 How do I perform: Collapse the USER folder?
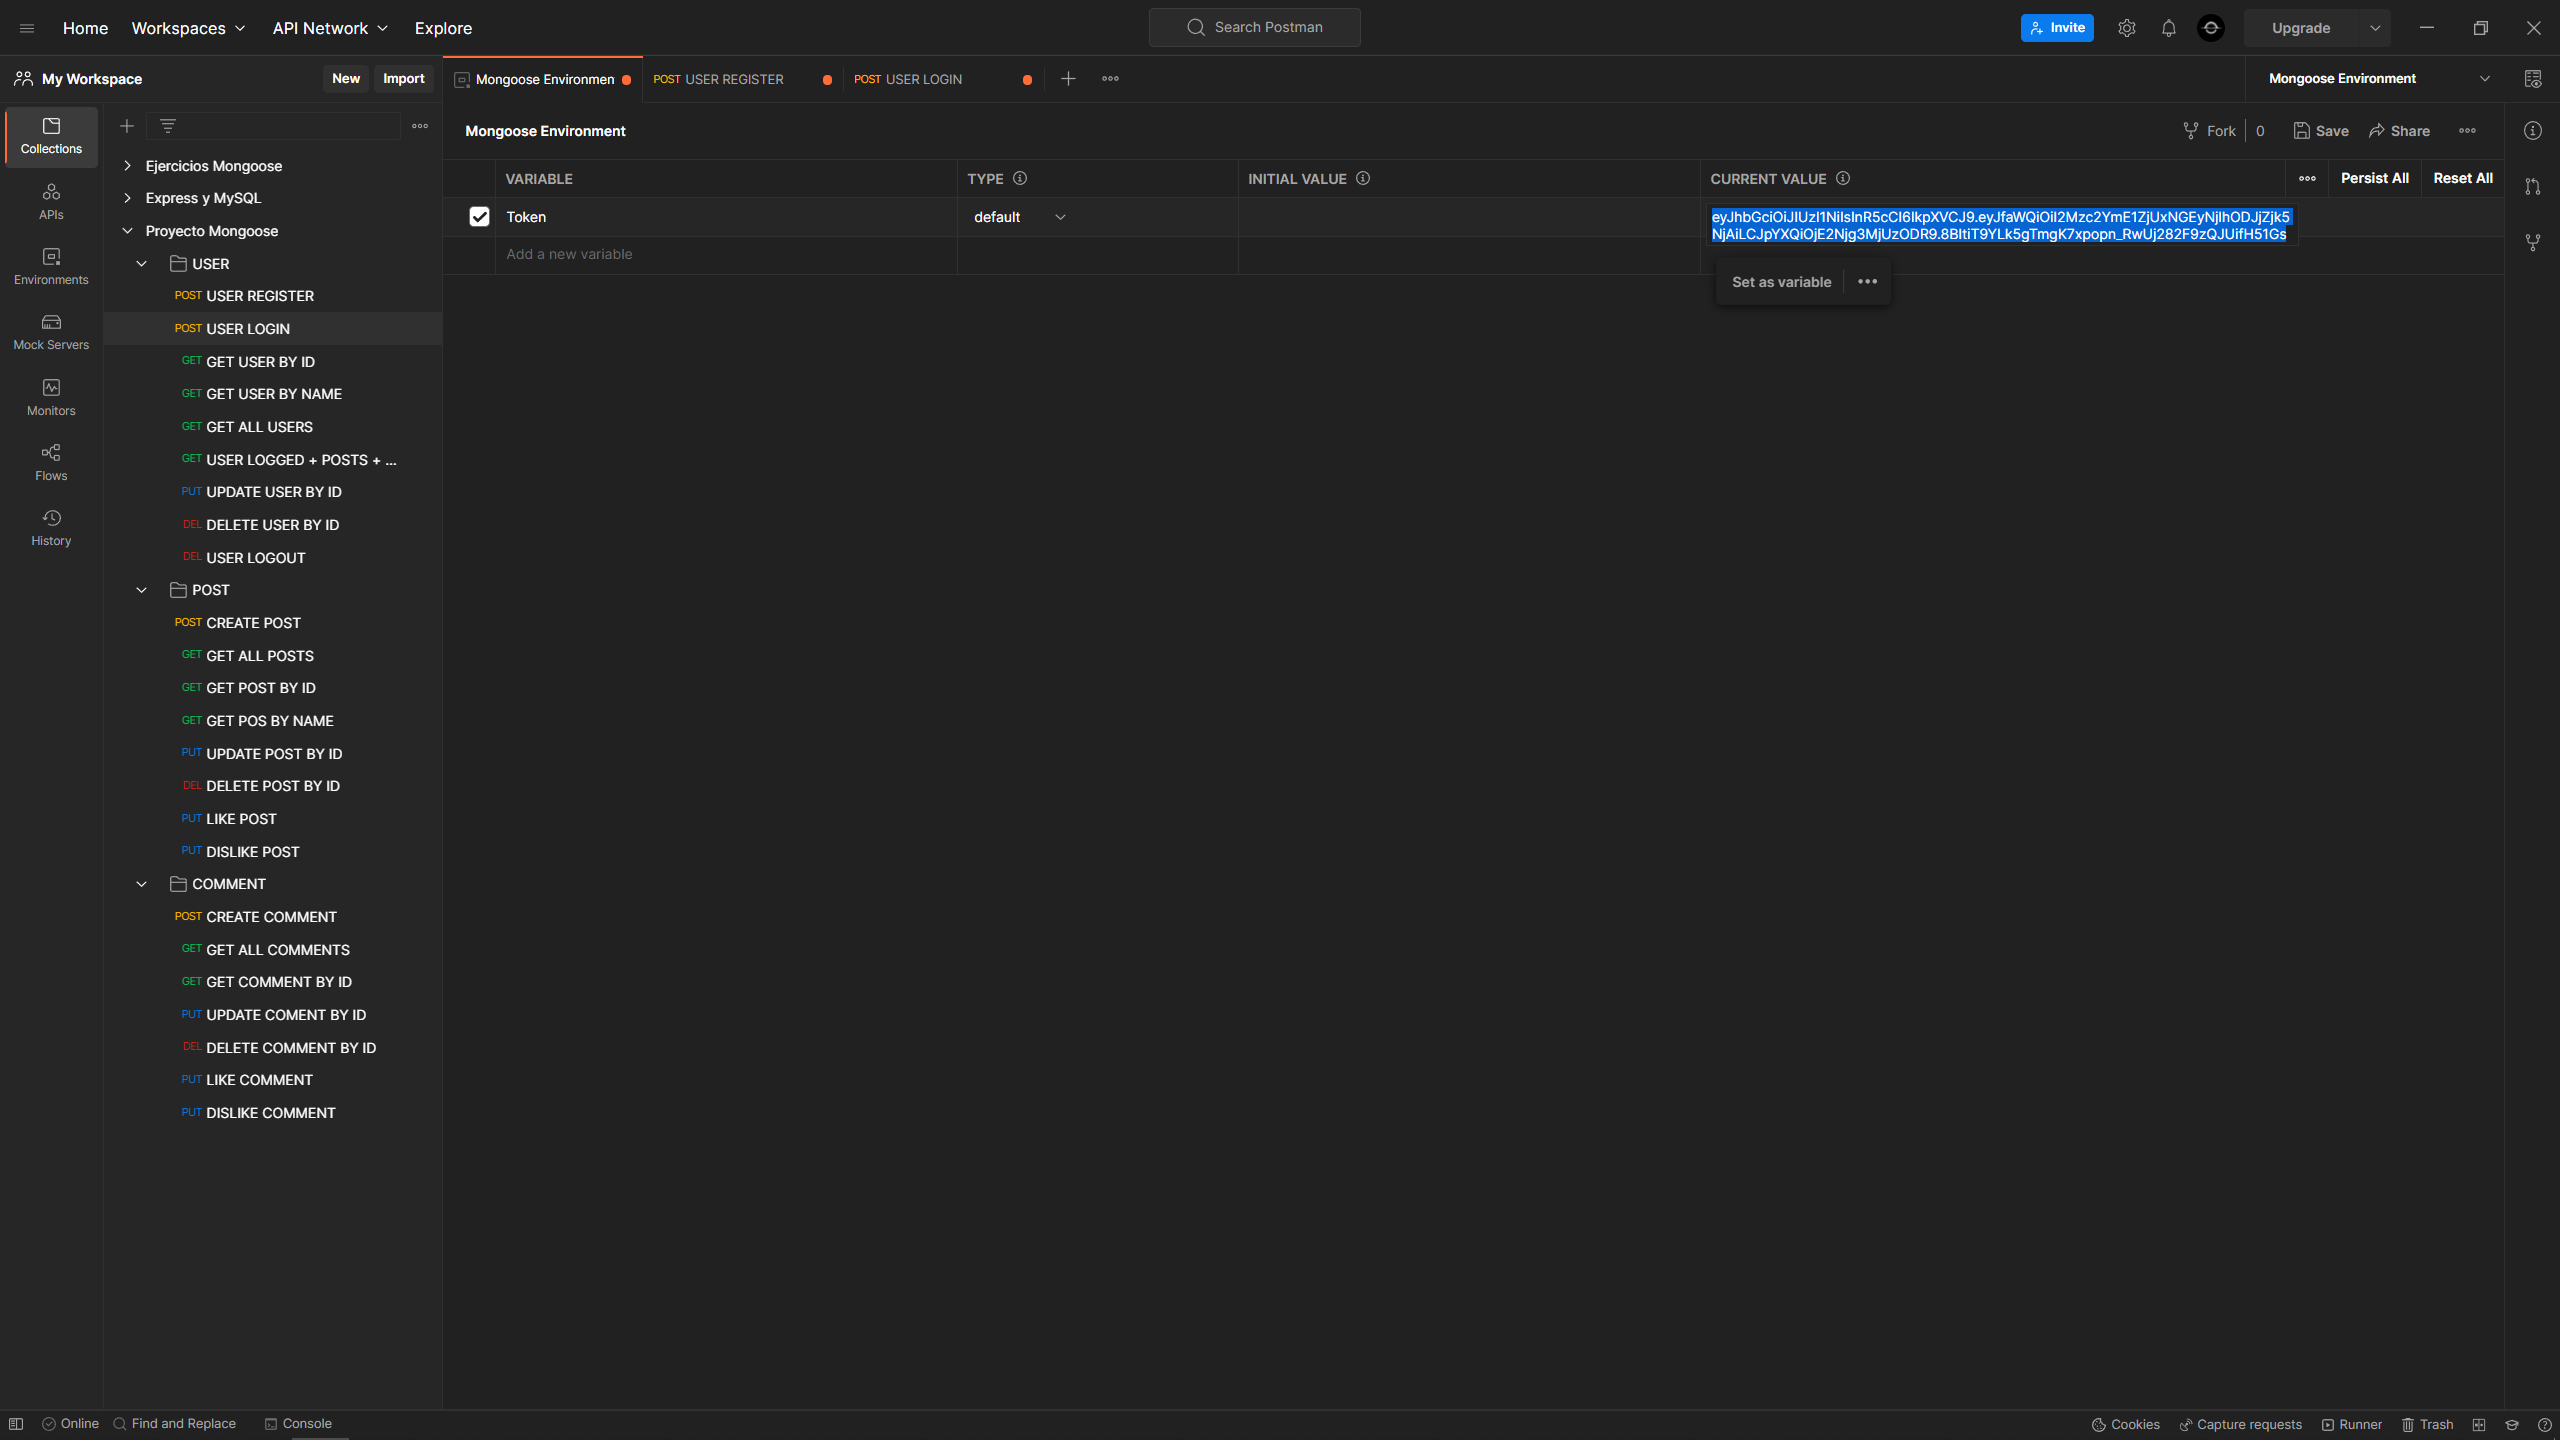141,263
